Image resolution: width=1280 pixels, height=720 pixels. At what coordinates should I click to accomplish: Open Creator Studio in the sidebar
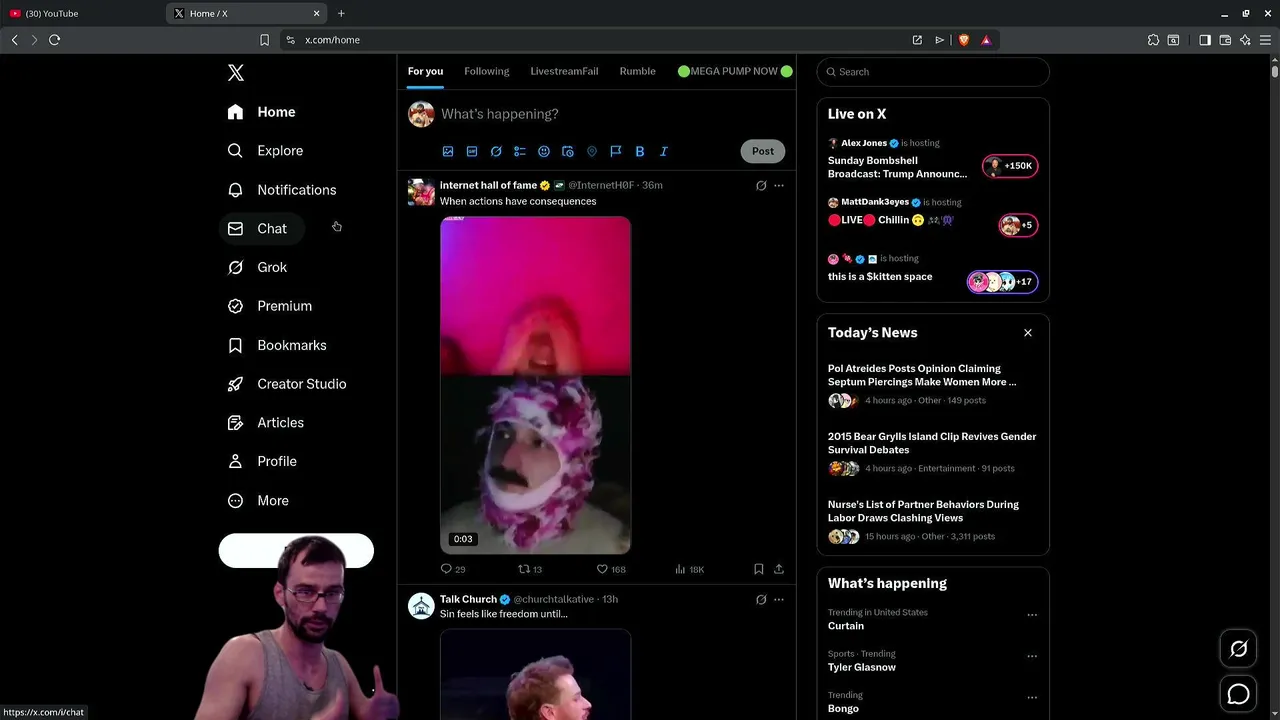pyautogui.click(x=287, y=384)
